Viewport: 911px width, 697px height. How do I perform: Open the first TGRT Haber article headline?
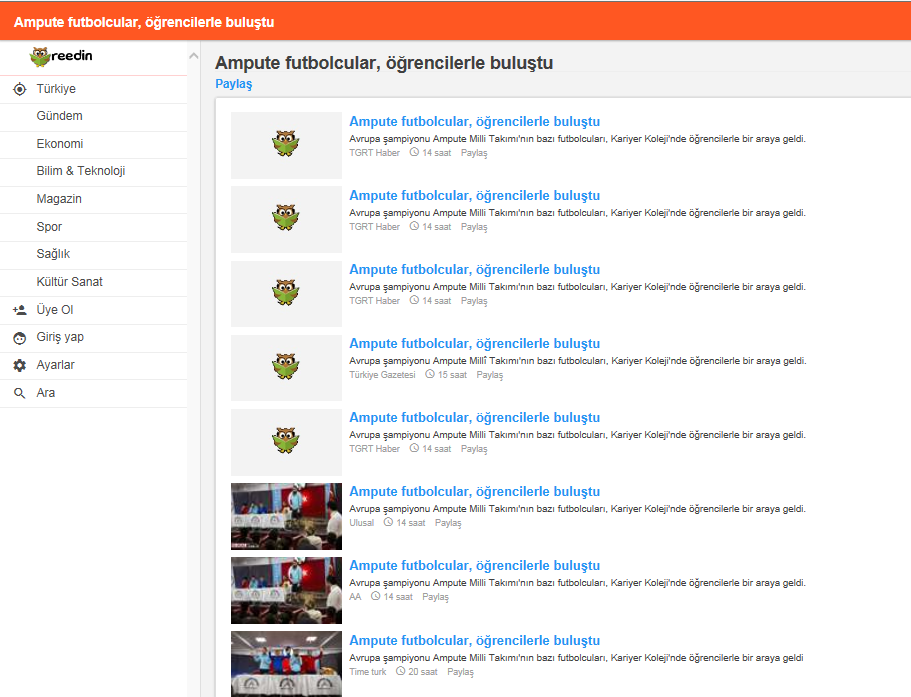click(474, 121)
